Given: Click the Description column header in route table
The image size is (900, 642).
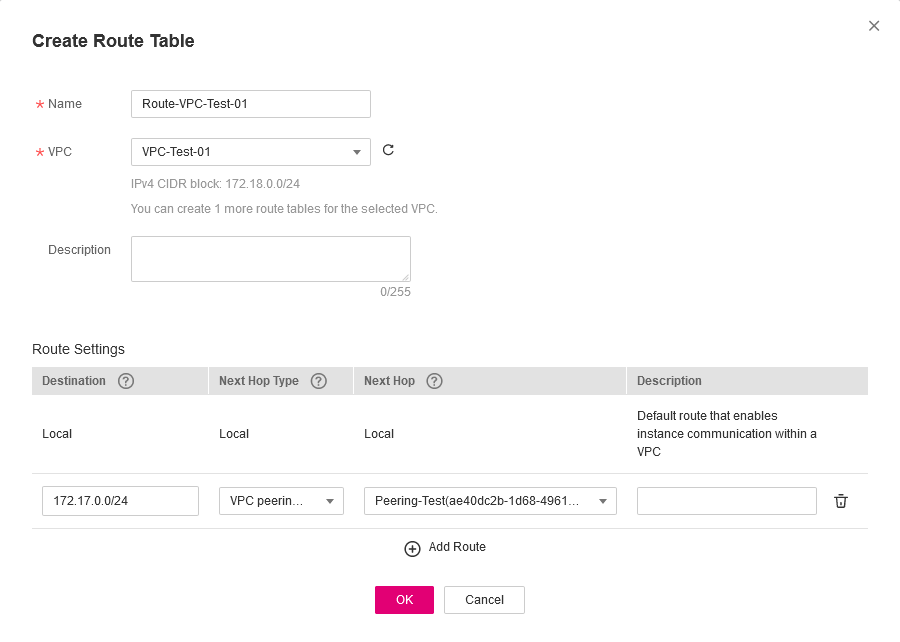Looking at the screenshot, I should click(x=669, y=381).
